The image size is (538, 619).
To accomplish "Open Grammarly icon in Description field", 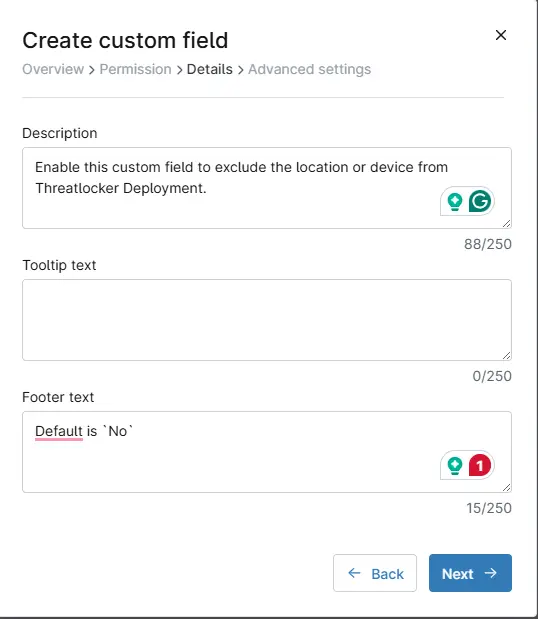I will [480, 201].
